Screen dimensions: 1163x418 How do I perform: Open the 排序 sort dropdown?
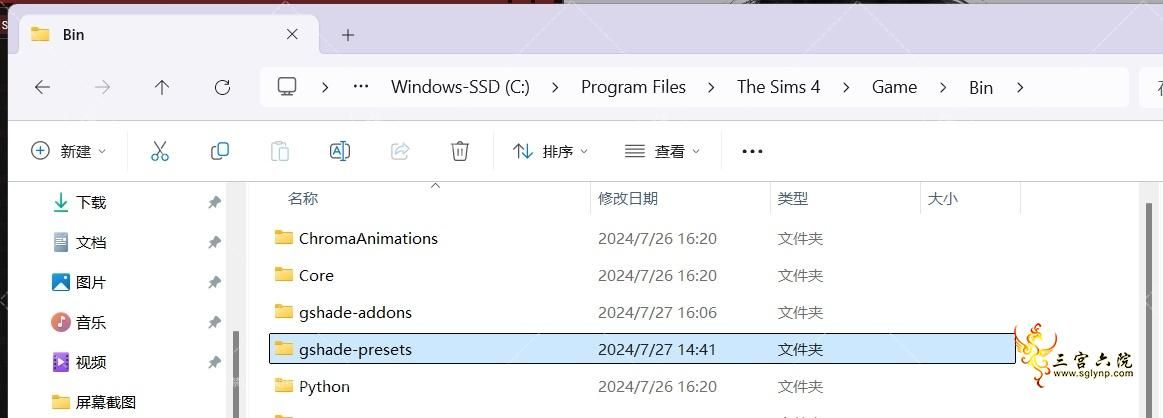(x=550, y=151)
